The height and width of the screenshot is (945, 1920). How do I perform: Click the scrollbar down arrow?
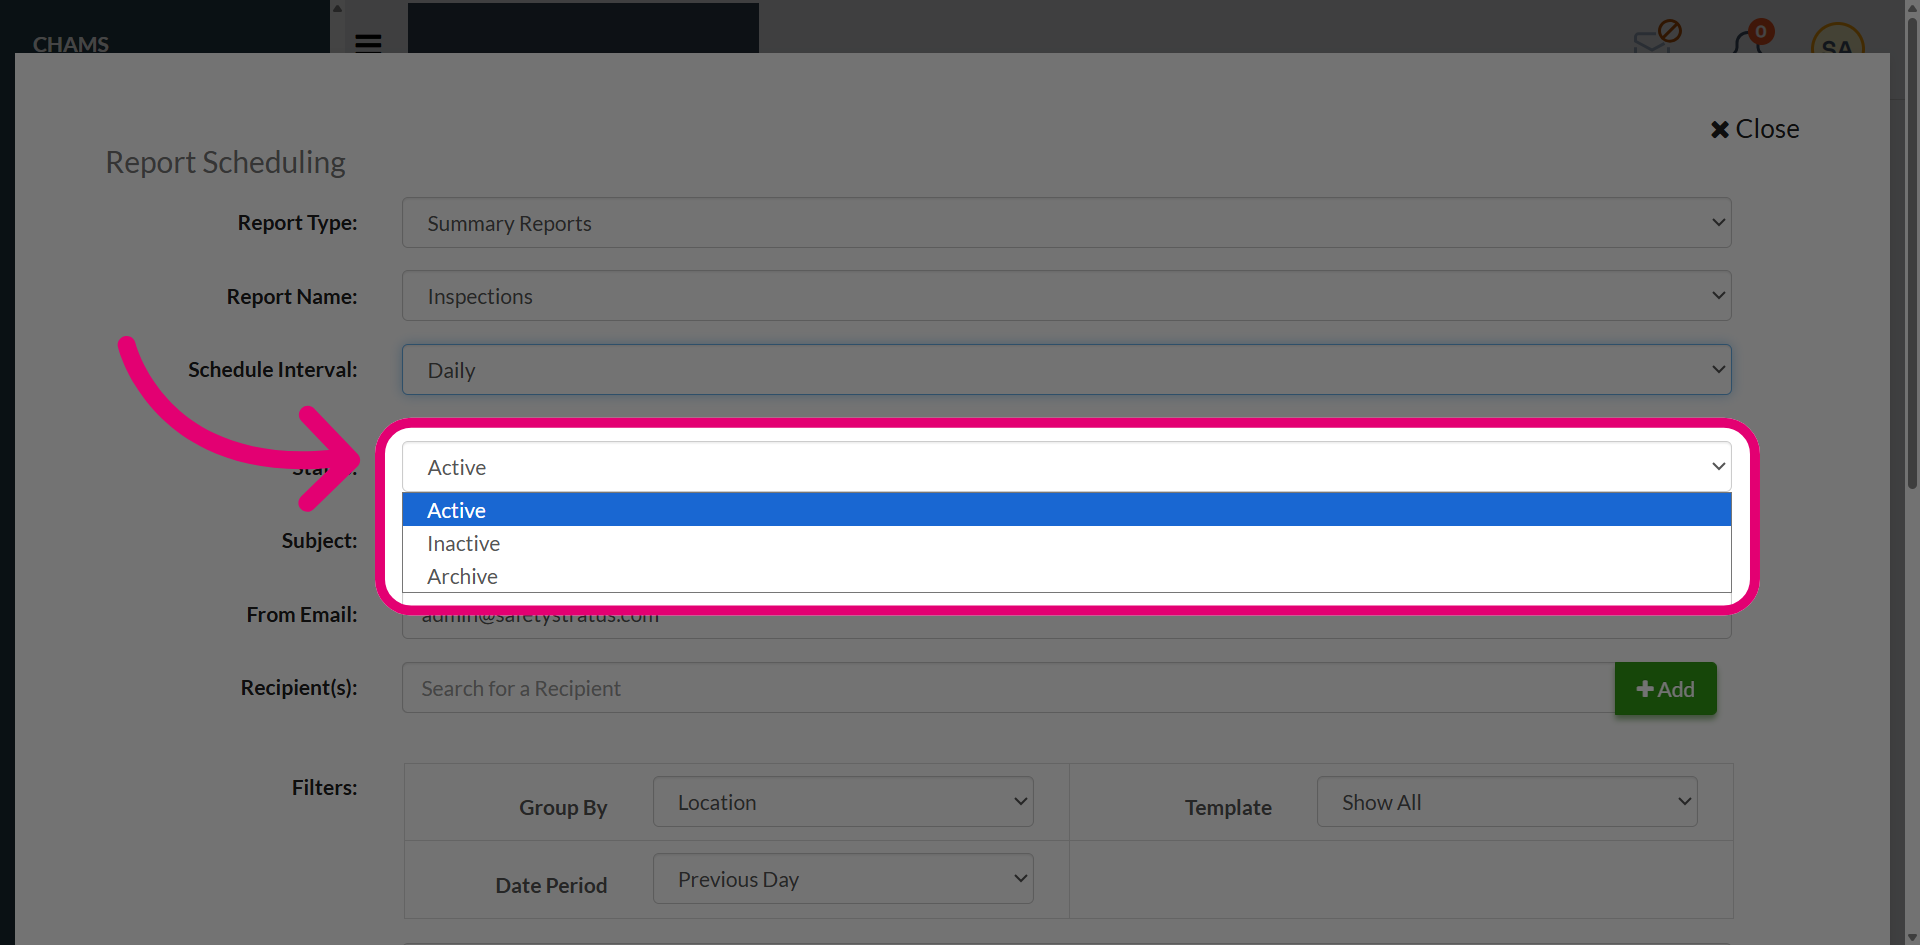[1912, 938]
